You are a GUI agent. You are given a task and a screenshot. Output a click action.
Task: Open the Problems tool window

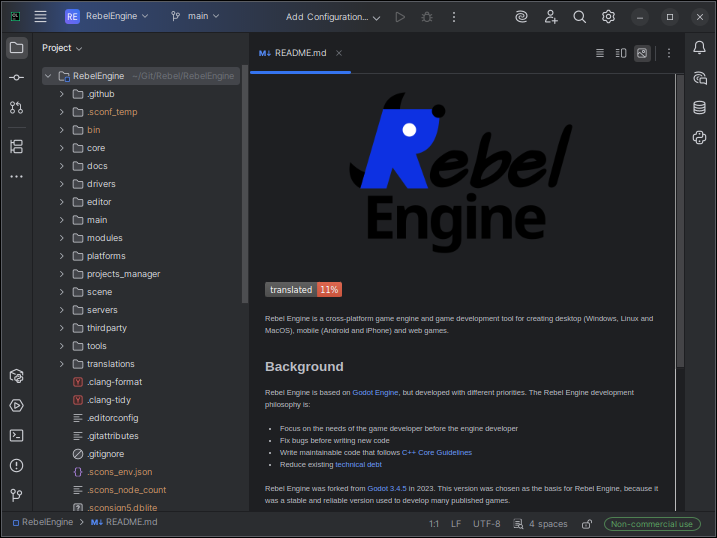pyautogui.click(x=16, y=465)
